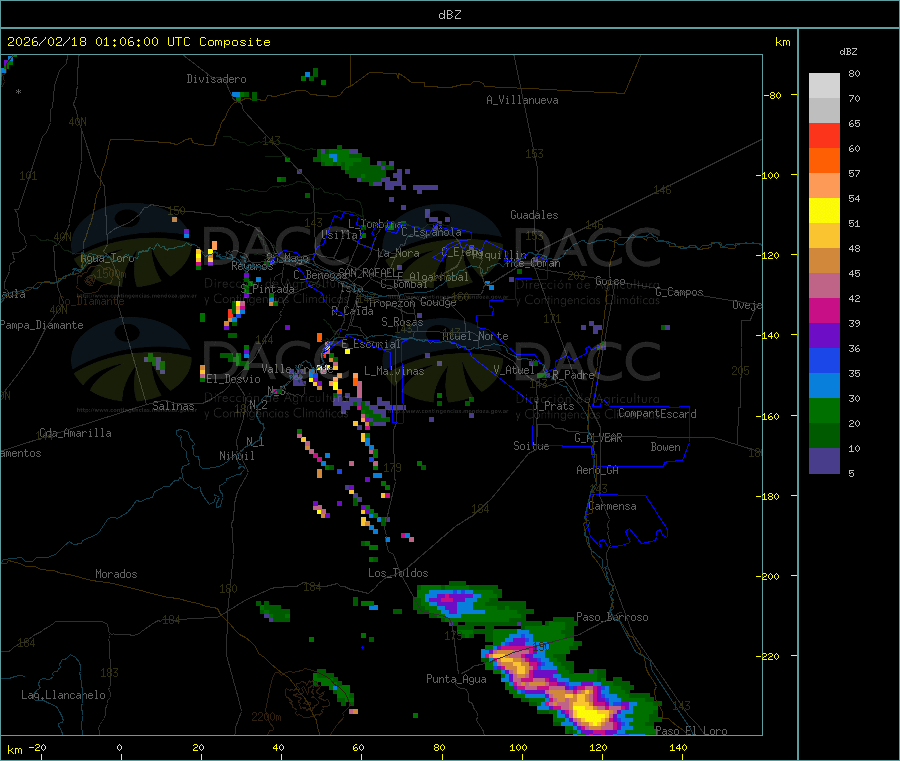The image size is (900, 761).
Task: Click the light gray 70-80 dBZ legend swatch
Action: [824, 86]
